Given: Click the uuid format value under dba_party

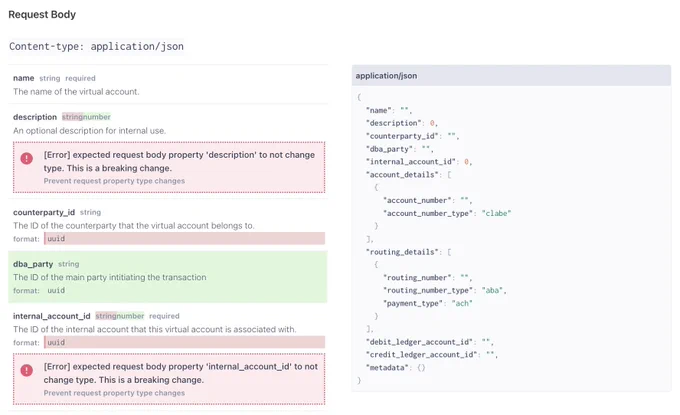Looking at the screenshot, I should (56, 291).
